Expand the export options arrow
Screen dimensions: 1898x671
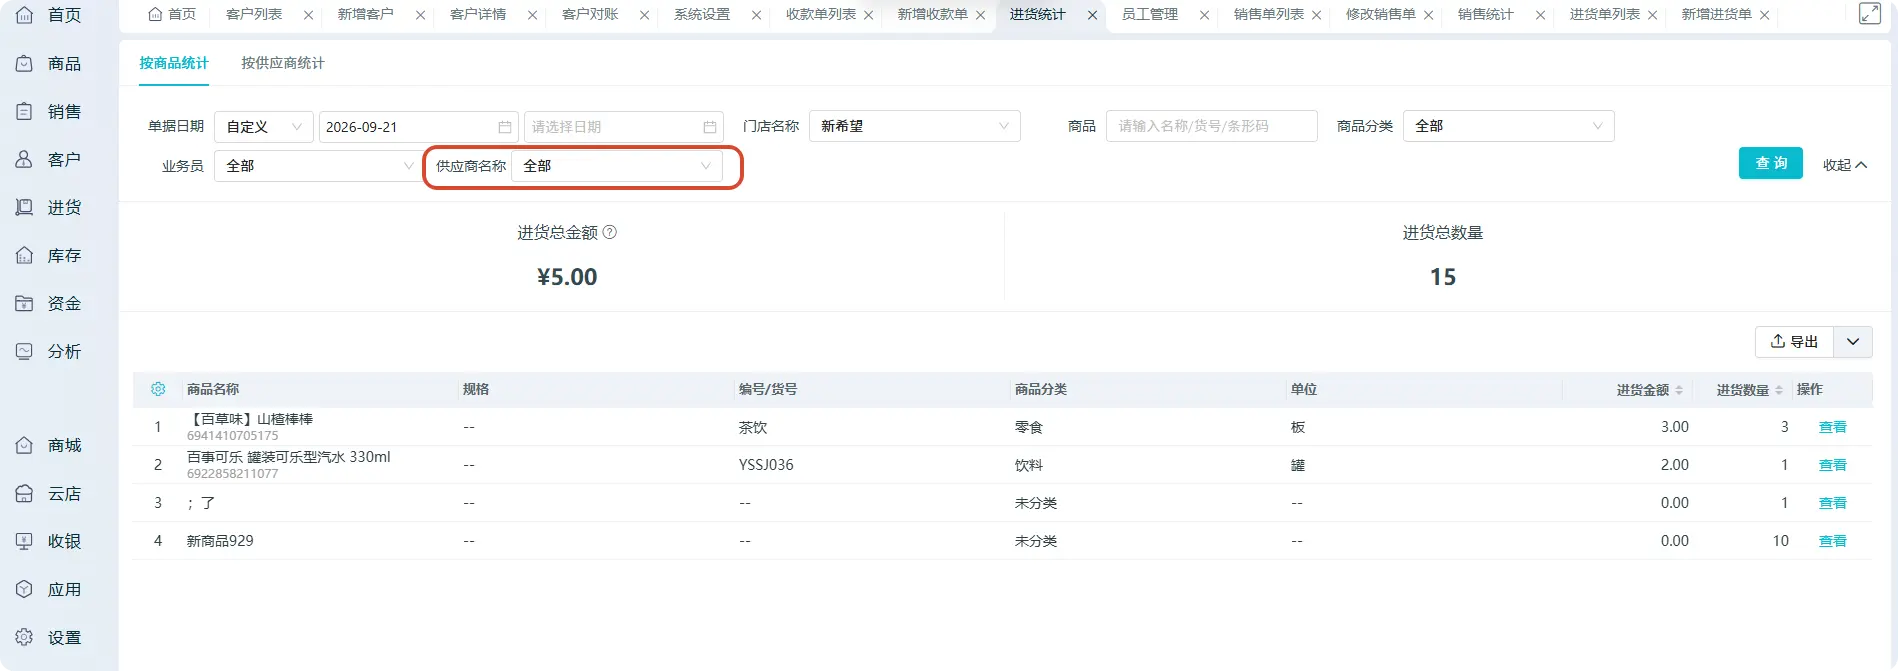1853,342
